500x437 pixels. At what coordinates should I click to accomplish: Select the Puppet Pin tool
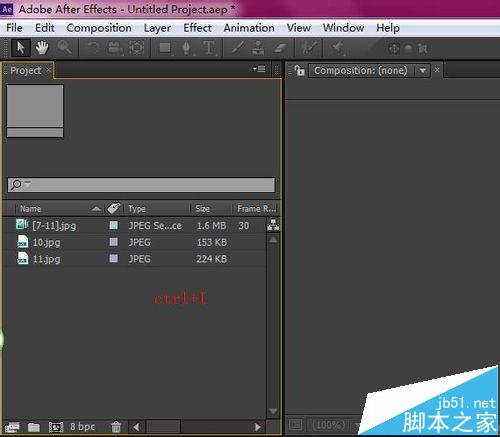(x=338, y=48)
